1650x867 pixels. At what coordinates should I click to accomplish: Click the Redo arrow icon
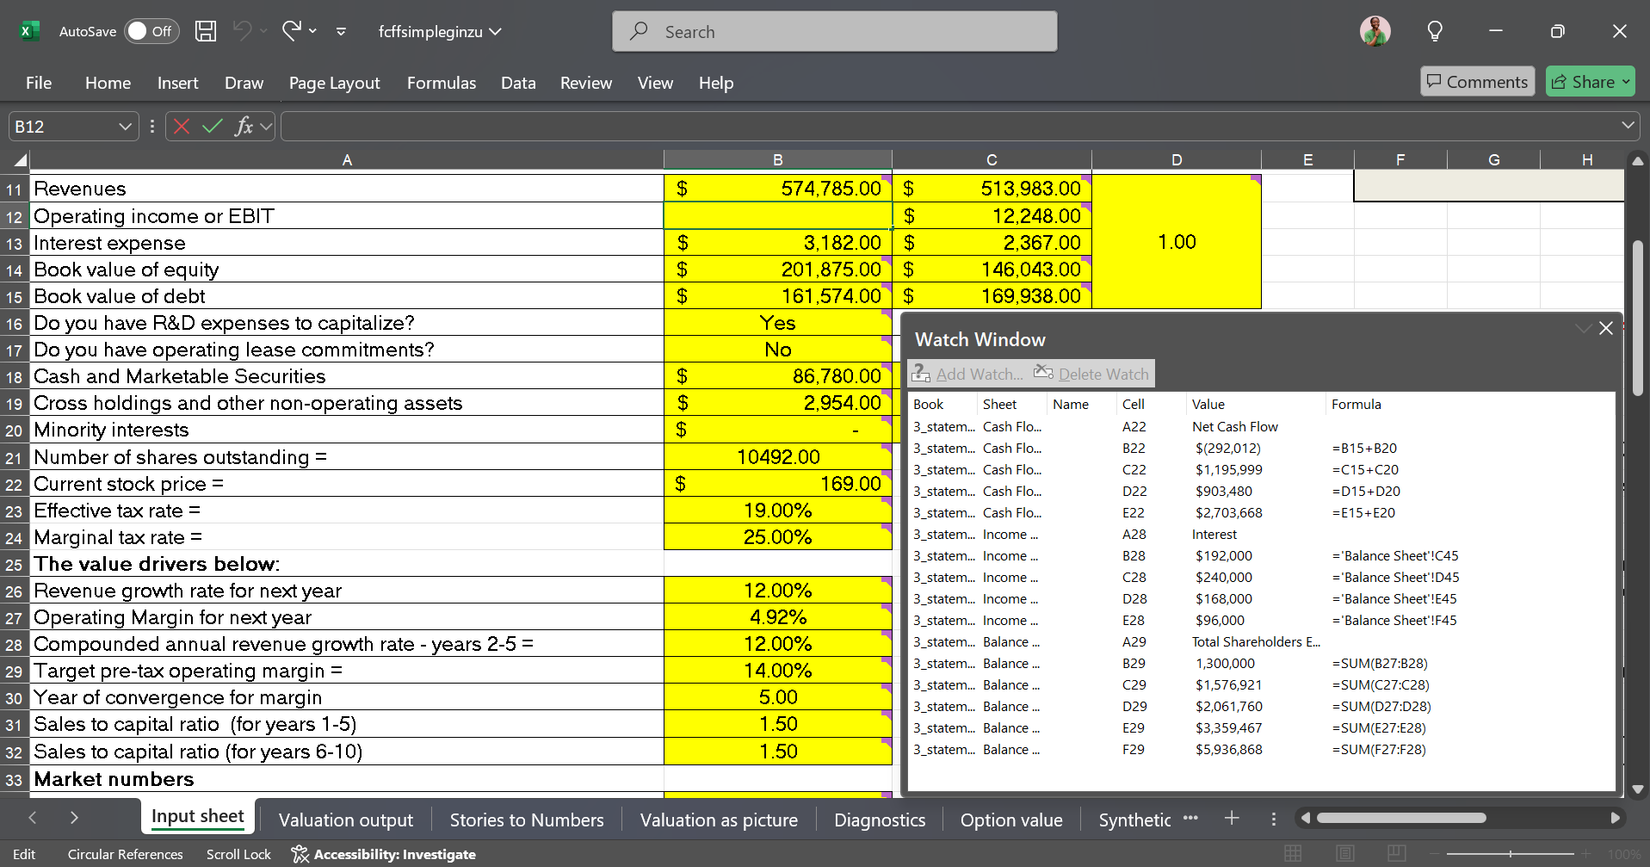point(291,31)
